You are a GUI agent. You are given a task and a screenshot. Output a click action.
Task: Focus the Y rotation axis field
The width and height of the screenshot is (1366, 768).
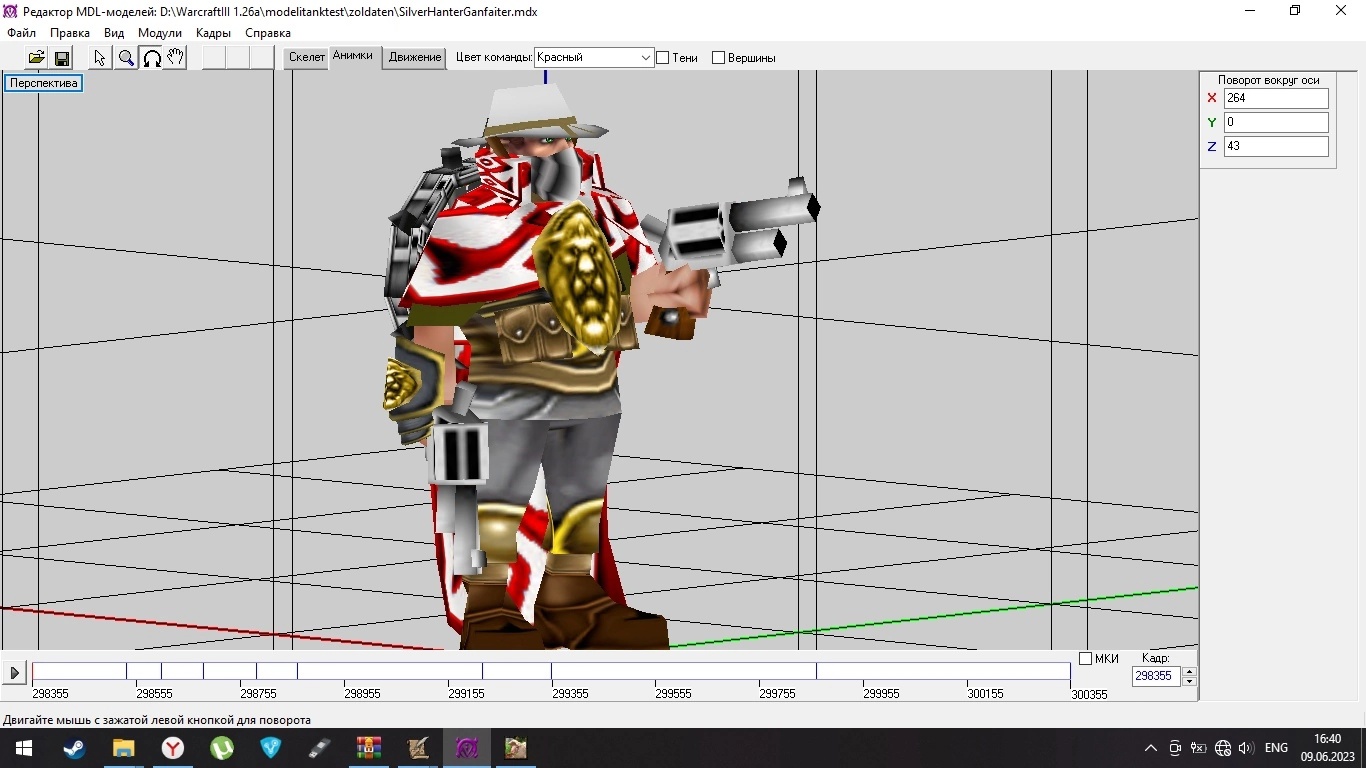tap(1276, 122)
